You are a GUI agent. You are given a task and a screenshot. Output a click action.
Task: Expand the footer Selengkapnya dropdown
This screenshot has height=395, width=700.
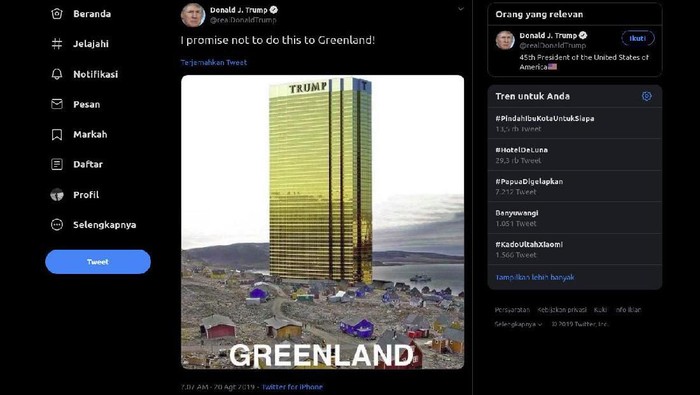pyautogui.click(x=518, y=324)
